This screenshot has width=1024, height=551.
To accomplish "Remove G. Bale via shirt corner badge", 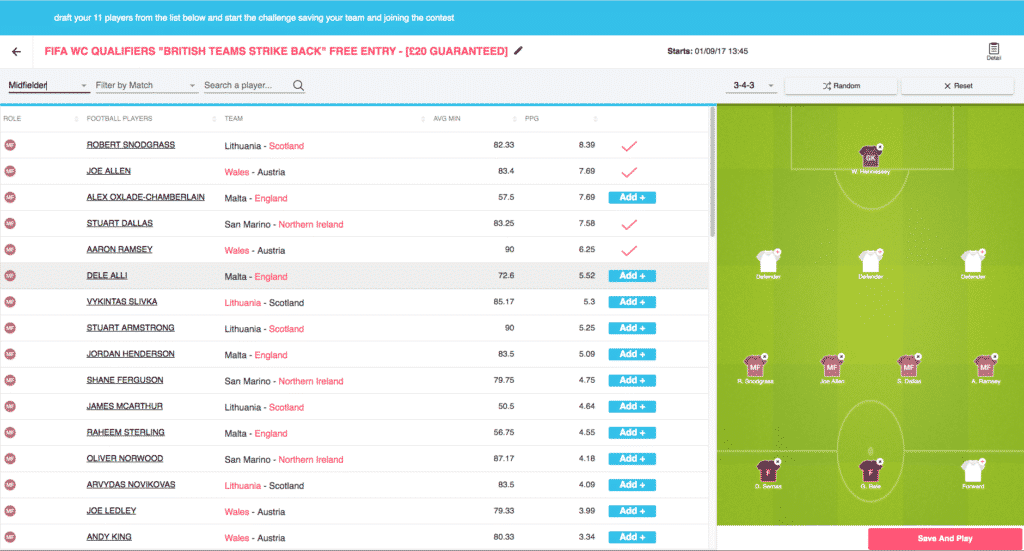I will click(880, 462).
